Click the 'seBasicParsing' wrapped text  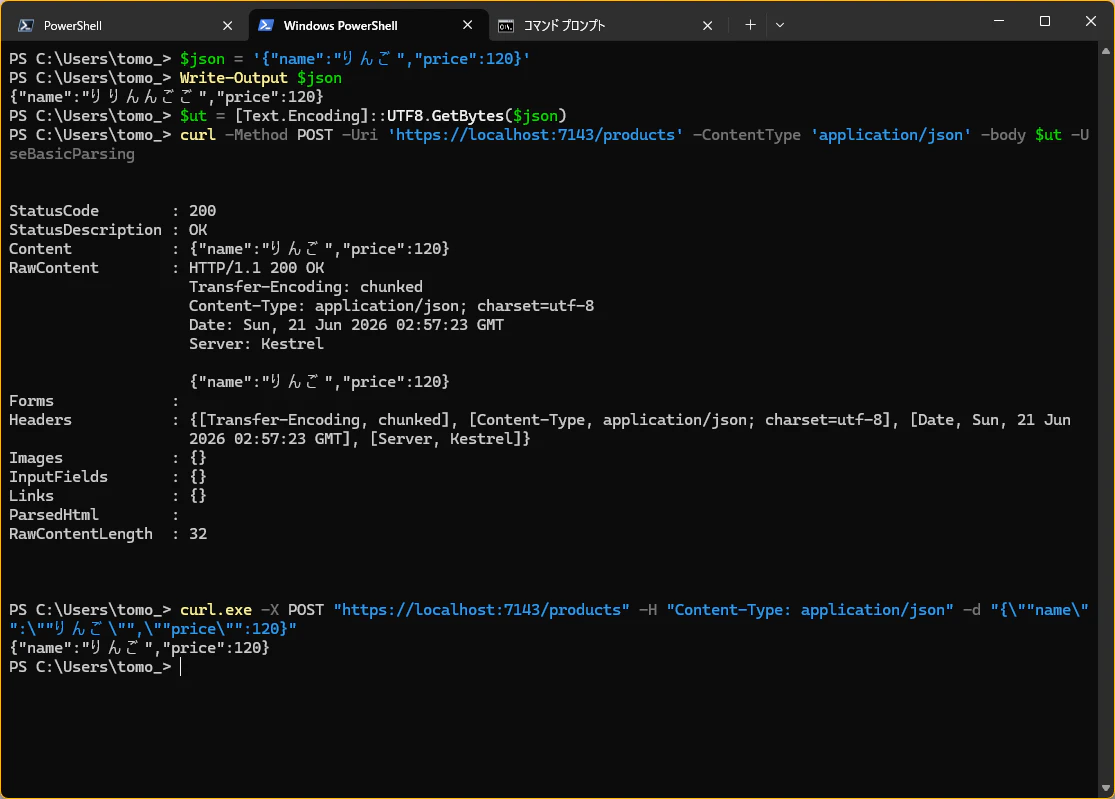coord(72,154)
